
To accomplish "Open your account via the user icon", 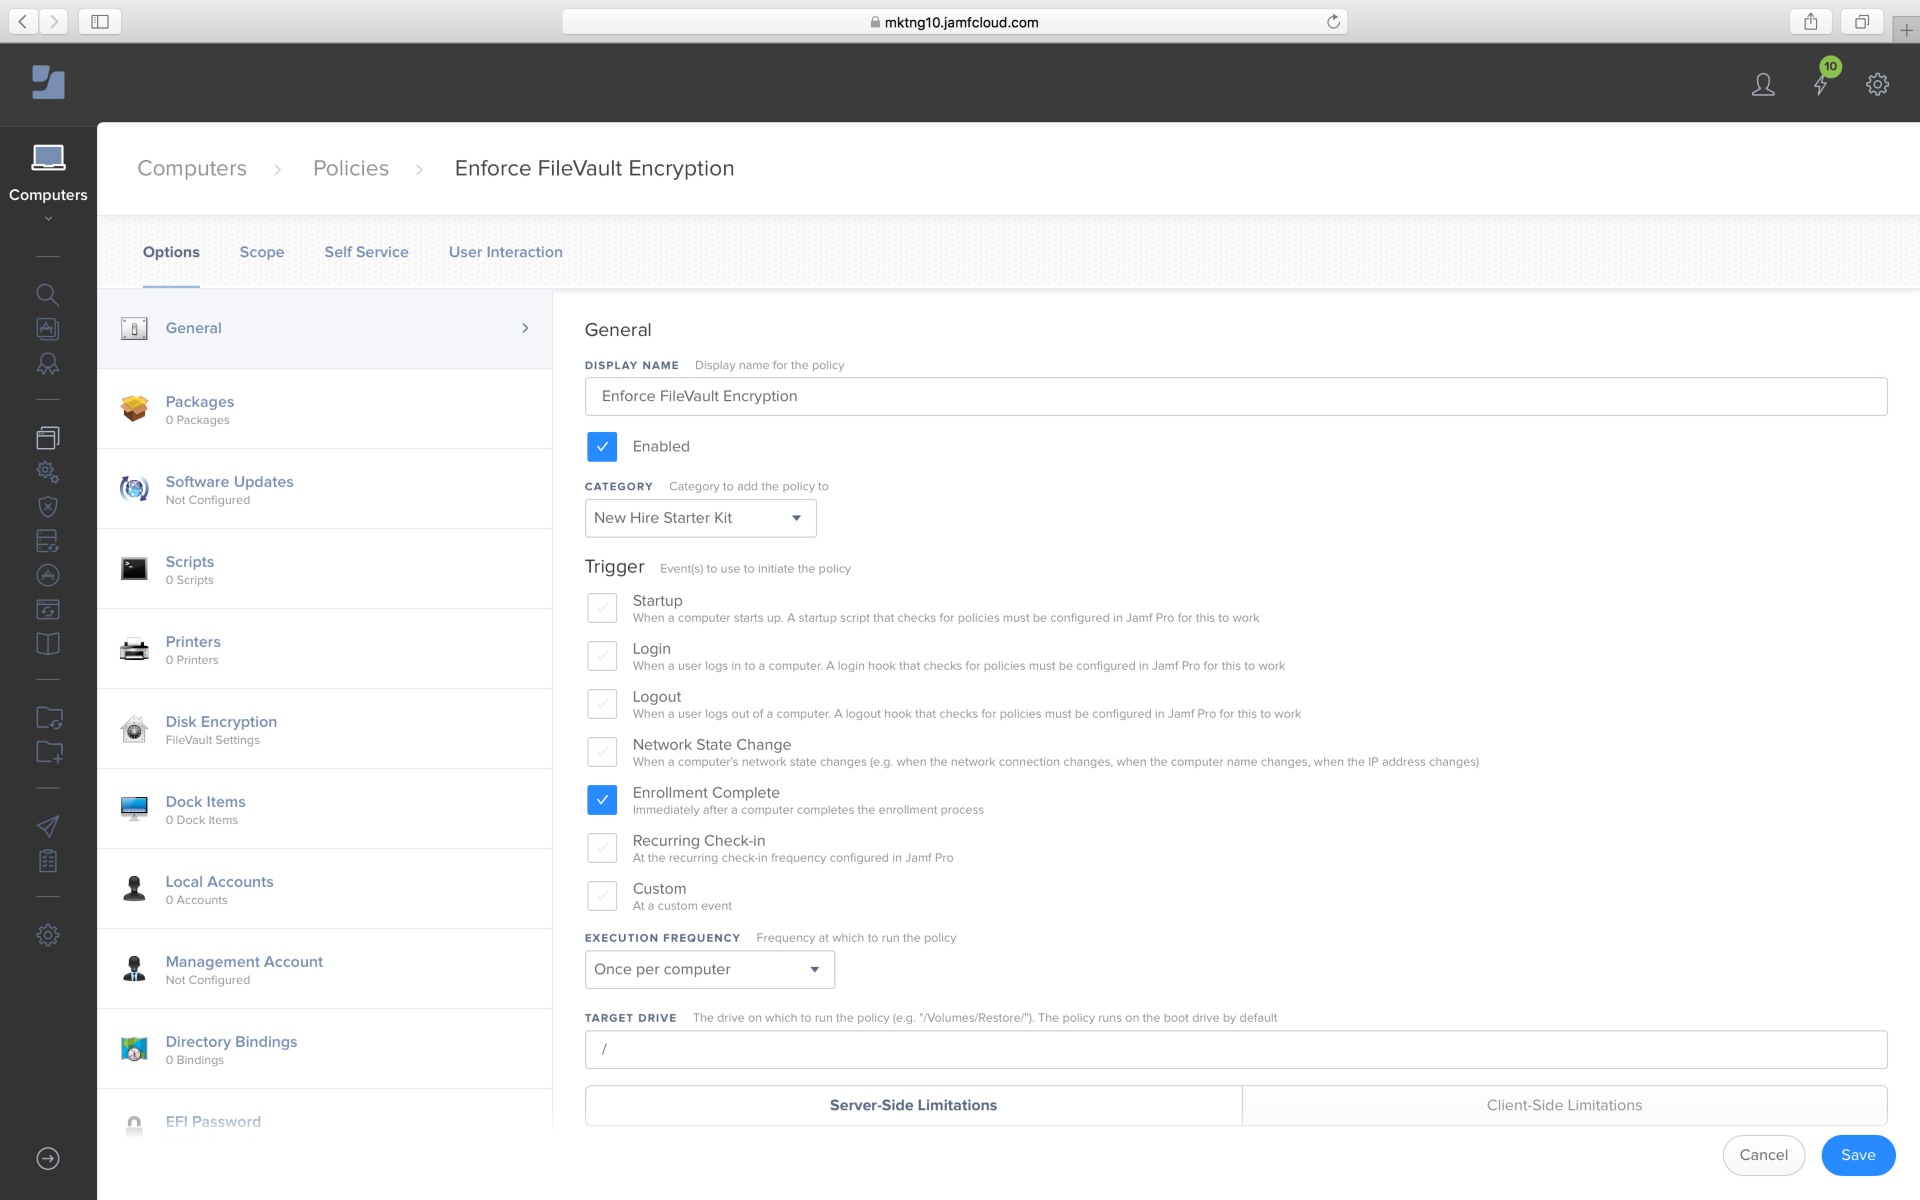I will (x=1763, y=84).
